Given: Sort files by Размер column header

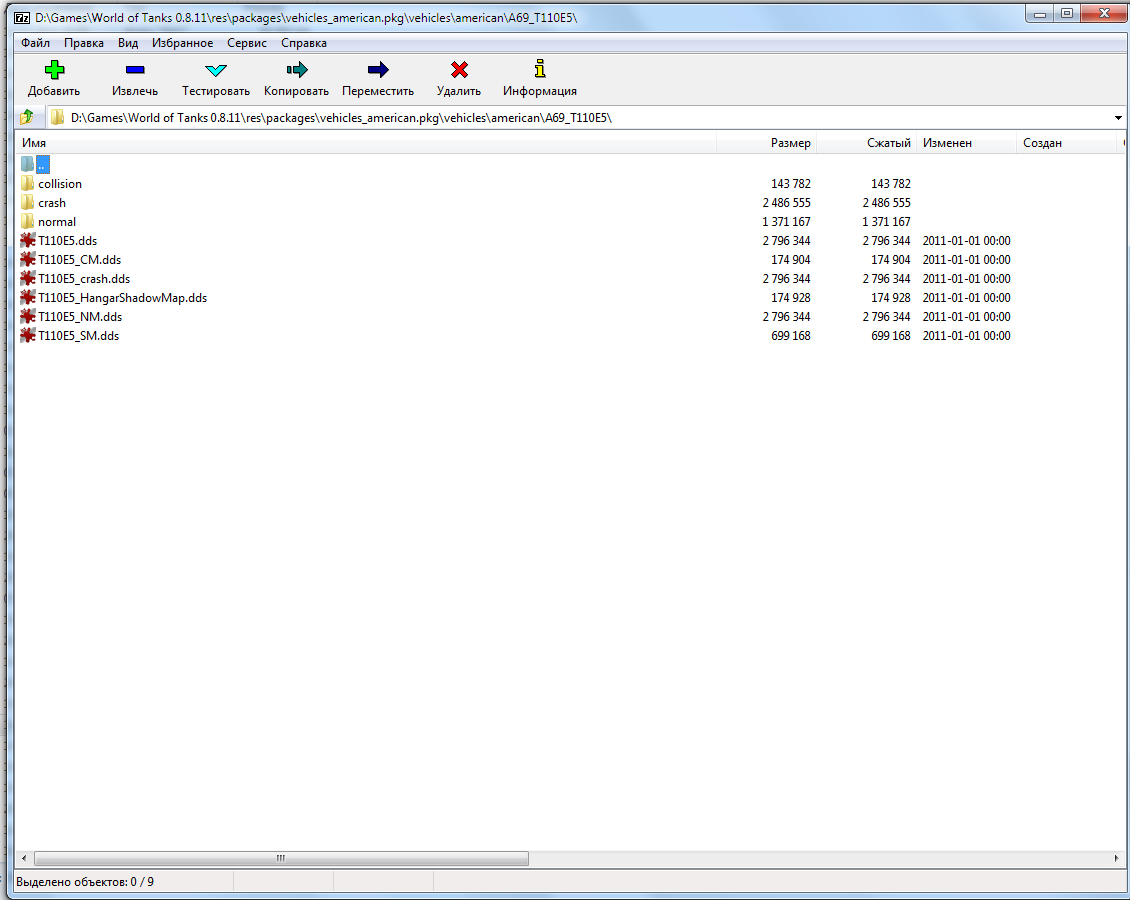Looking at the screenshot, I should [767, 143].
